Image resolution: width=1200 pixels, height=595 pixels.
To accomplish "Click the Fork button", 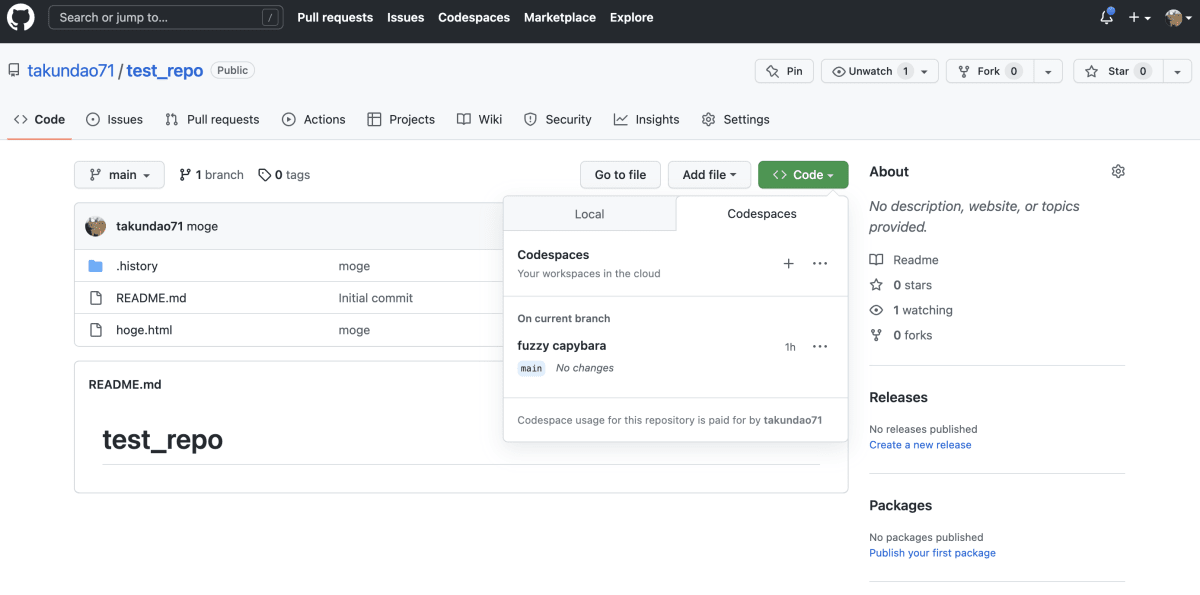I will (x=989, y=71).
